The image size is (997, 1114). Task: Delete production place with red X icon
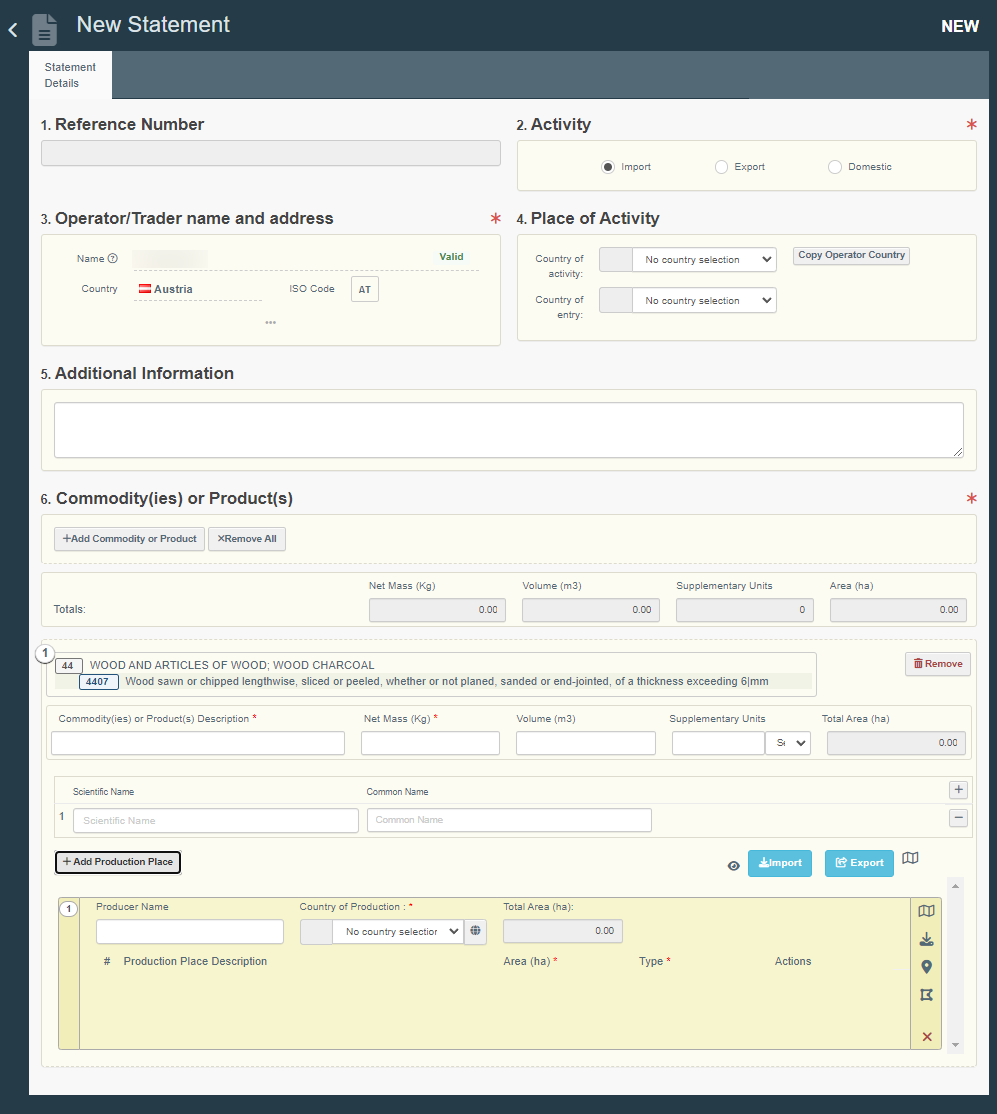click(x=927, y=1037)
